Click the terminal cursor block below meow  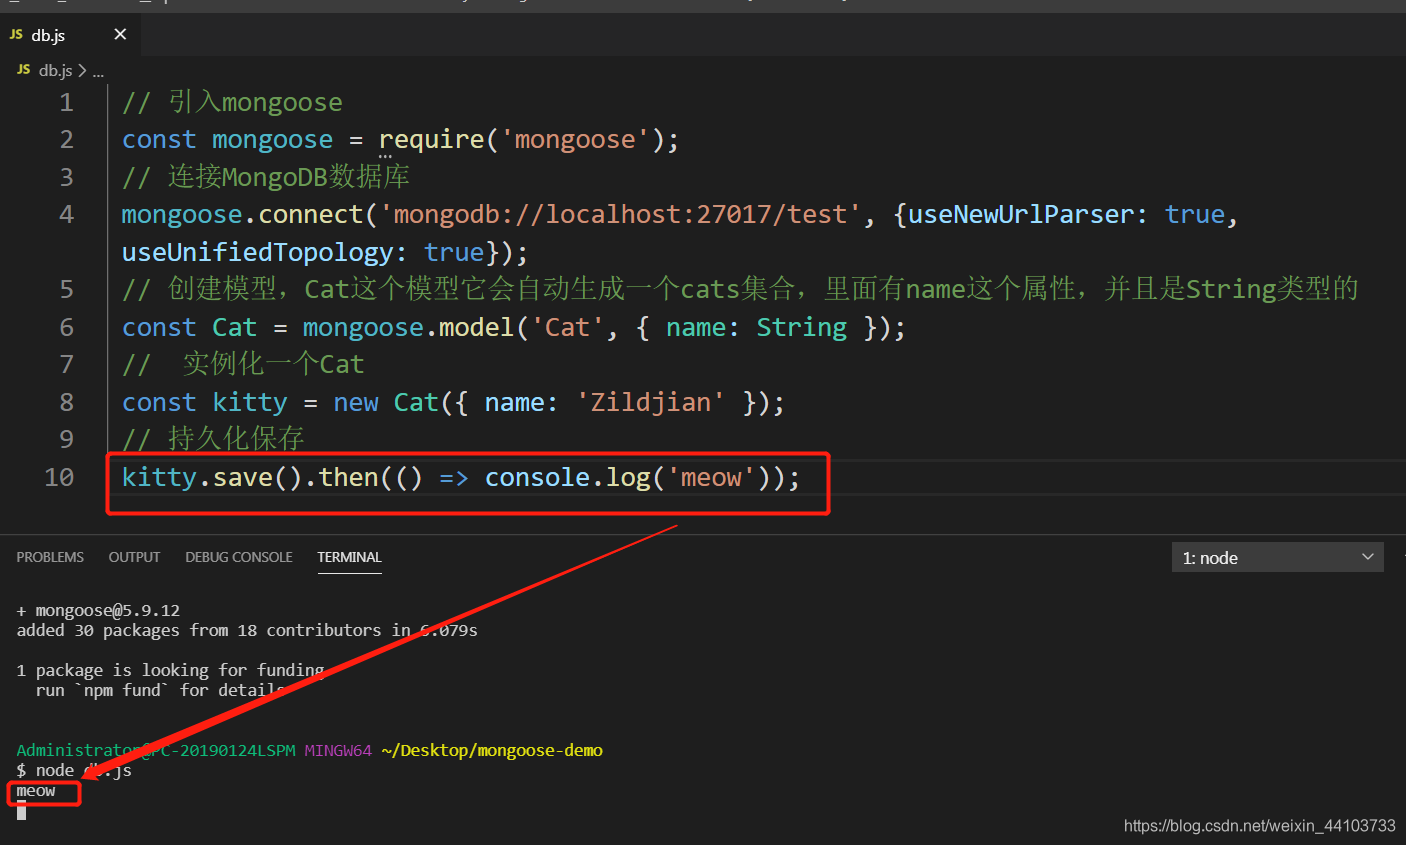(x=21, y=810)
